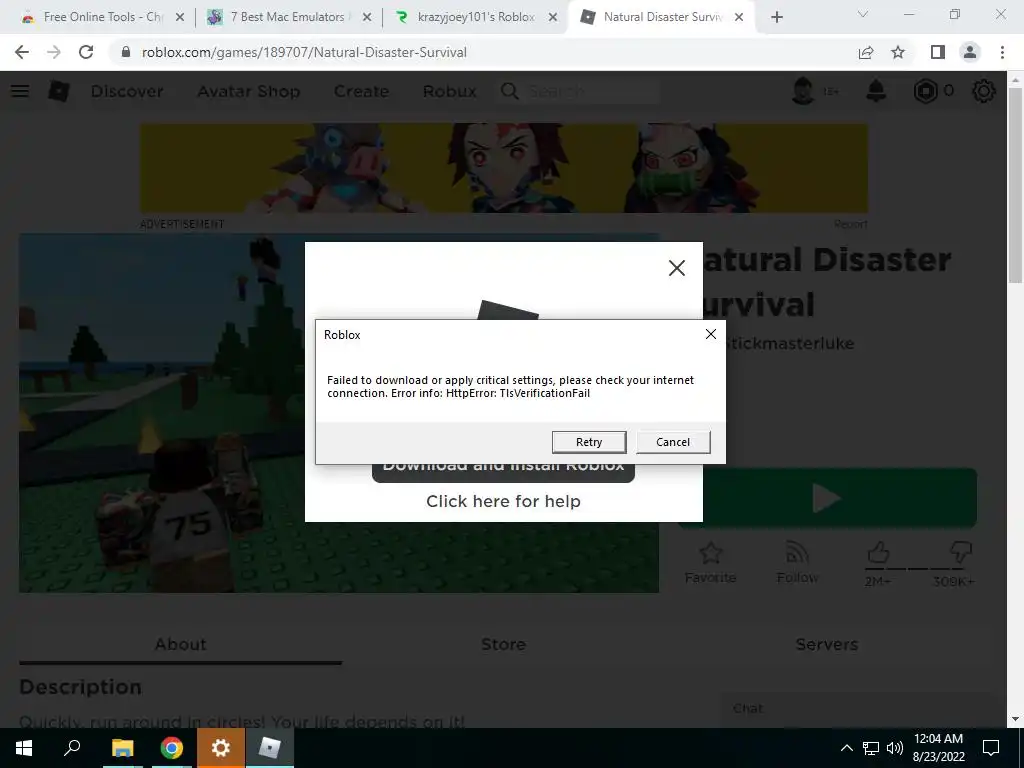This screenshot has height=768, width=1024.
Task: Open Chrome tab search dropdown arrow
Action: [863, 14]
